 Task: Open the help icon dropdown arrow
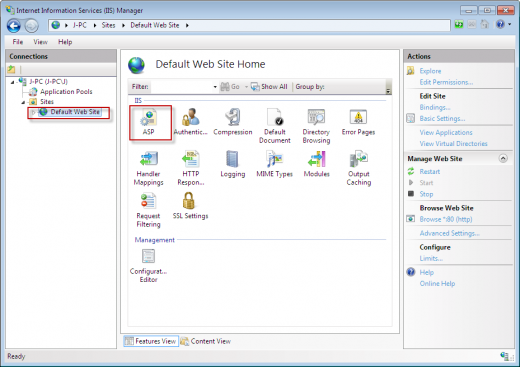(510, 24)
